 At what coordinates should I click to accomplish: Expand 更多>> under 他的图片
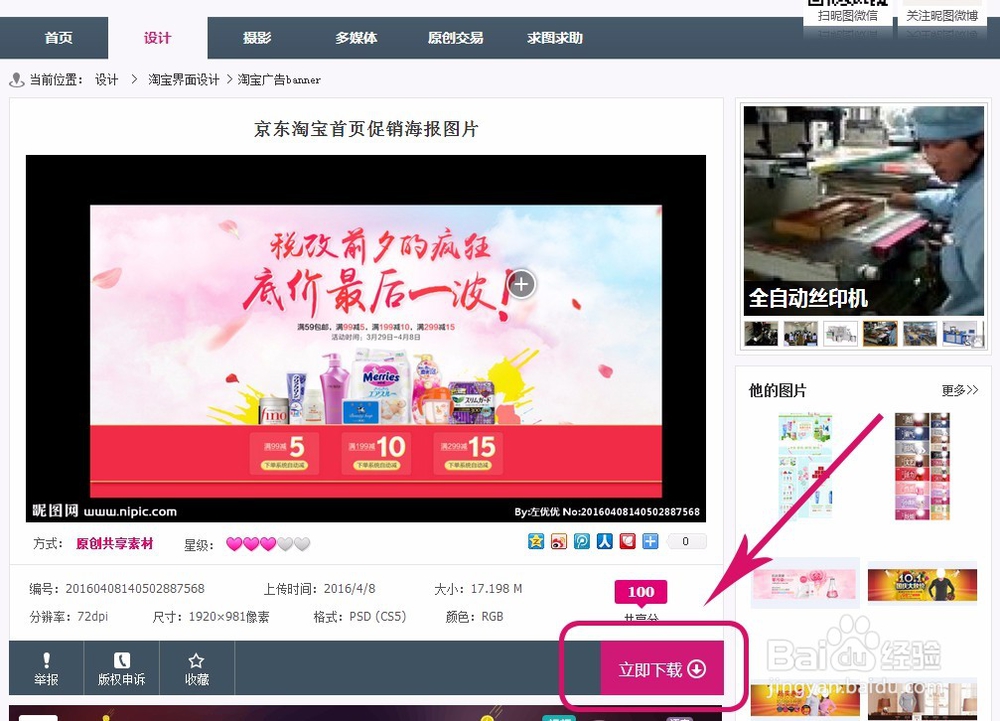point(960,390)
